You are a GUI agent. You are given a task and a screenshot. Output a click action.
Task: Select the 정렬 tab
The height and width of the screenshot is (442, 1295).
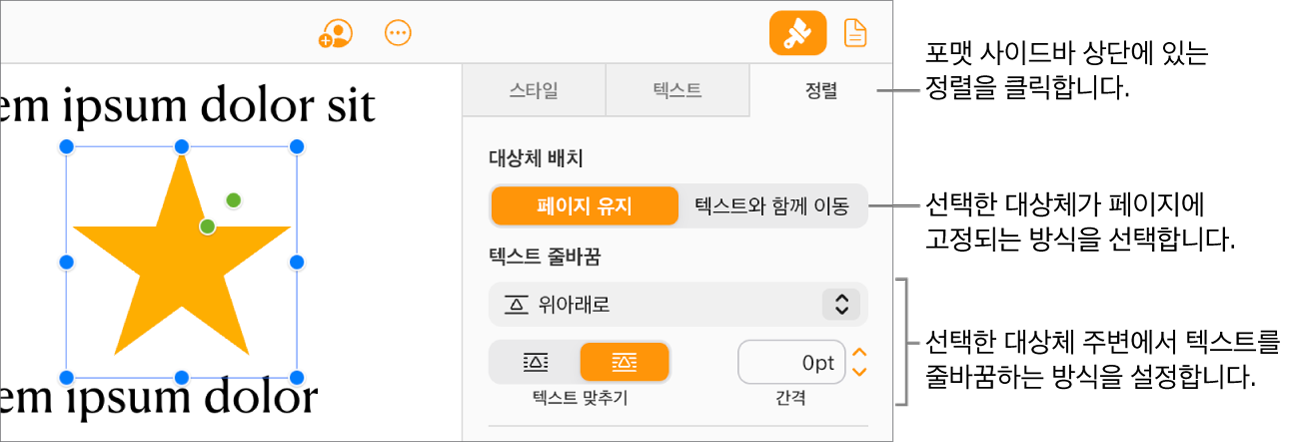click(820, 91)
